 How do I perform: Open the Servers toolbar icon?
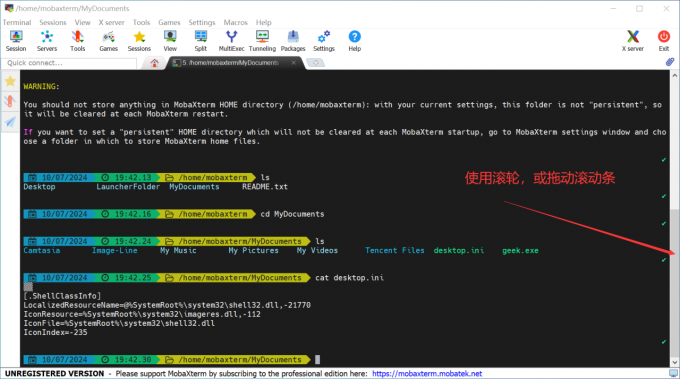click(47, 41)
